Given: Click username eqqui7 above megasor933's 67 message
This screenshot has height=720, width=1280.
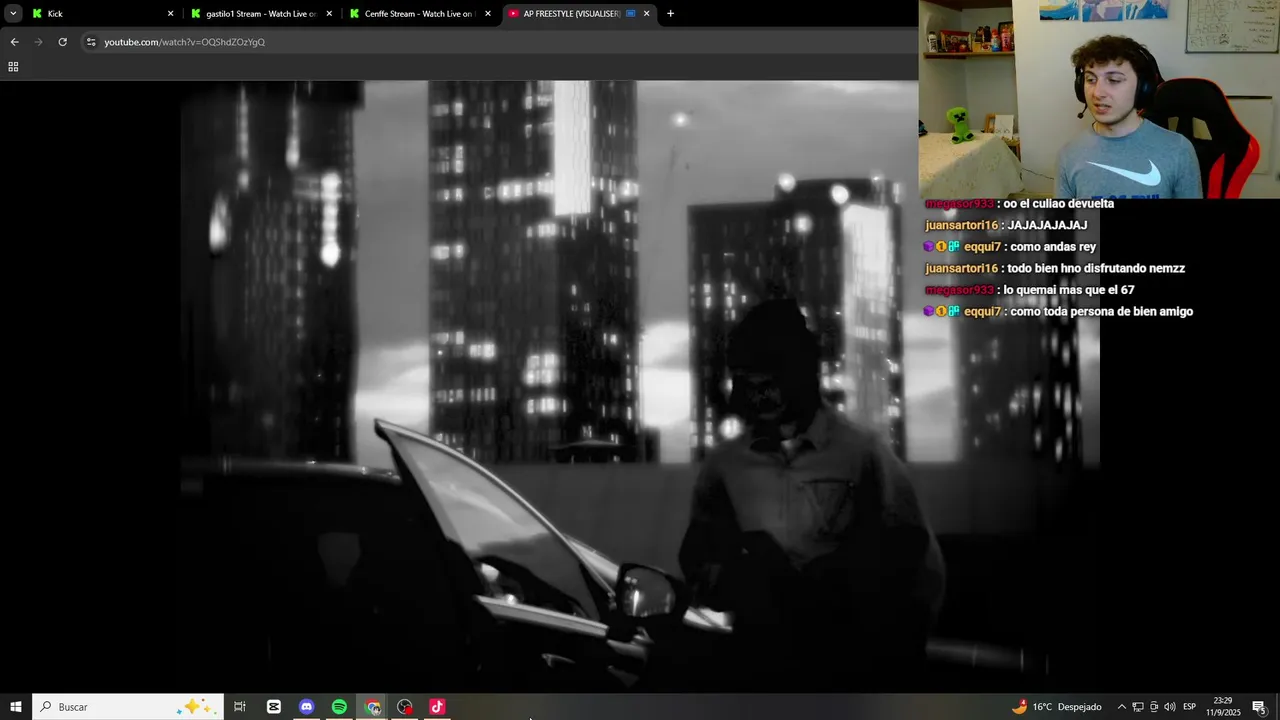Looking at the screenshot, I should click(982, 247).
